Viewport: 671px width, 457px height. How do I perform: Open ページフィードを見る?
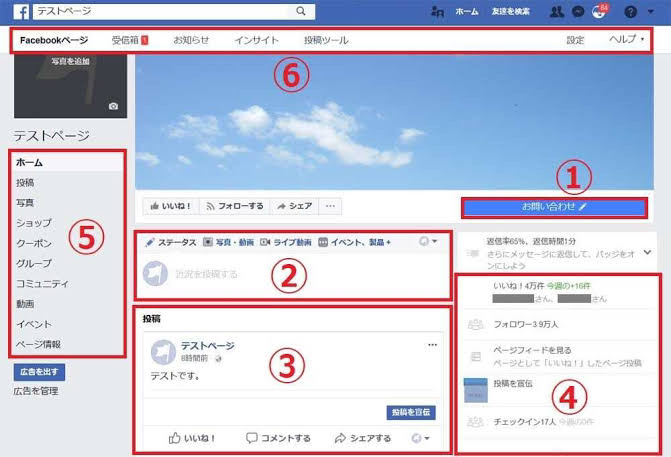(532, 350)
